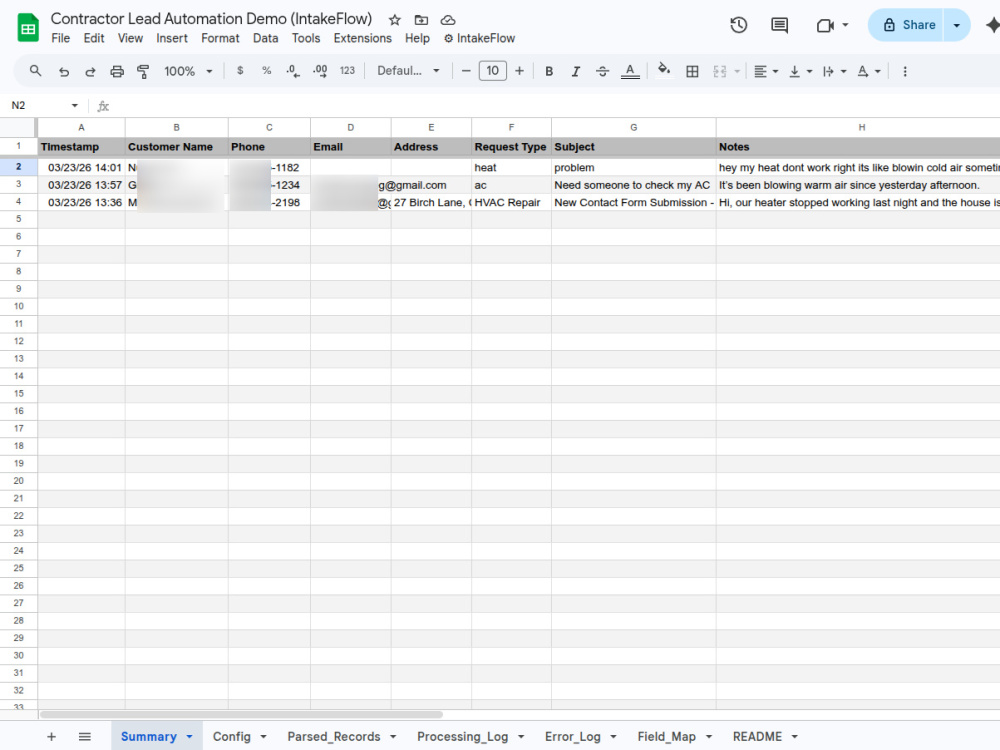The width and height of the screenshot is (1000, 750).
Task: Format as percent
Action: pyautogui.click(x=267, y=71)
